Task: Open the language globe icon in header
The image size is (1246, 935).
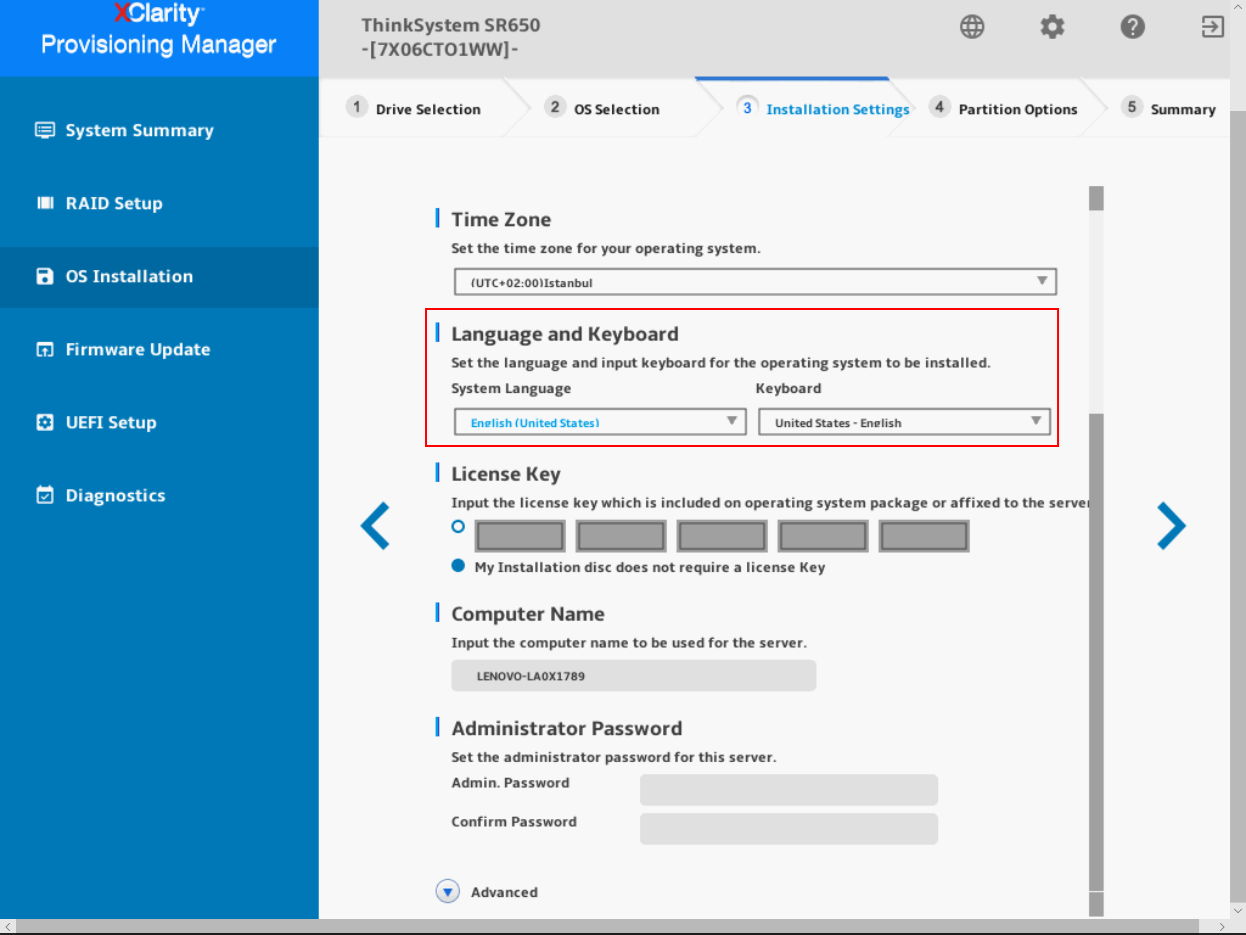Action: pos(972,27)
